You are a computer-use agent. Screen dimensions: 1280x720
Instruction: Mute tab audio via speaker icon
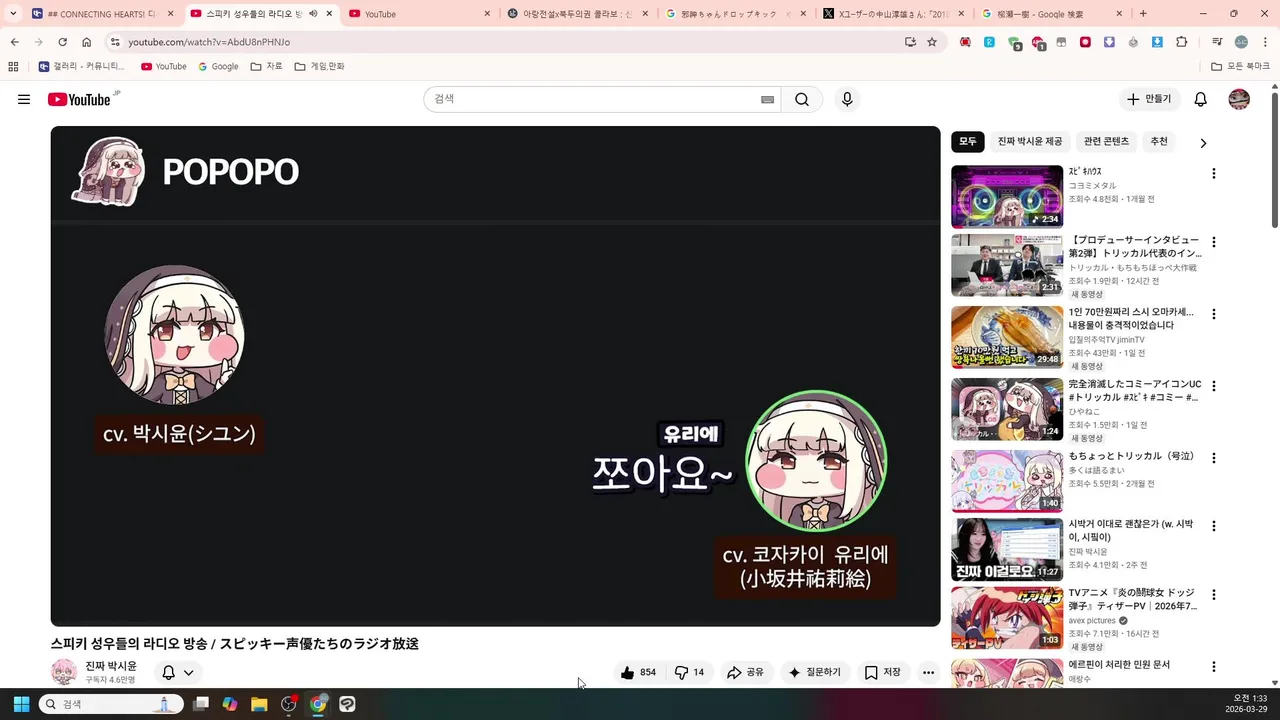tap(313, 14)
